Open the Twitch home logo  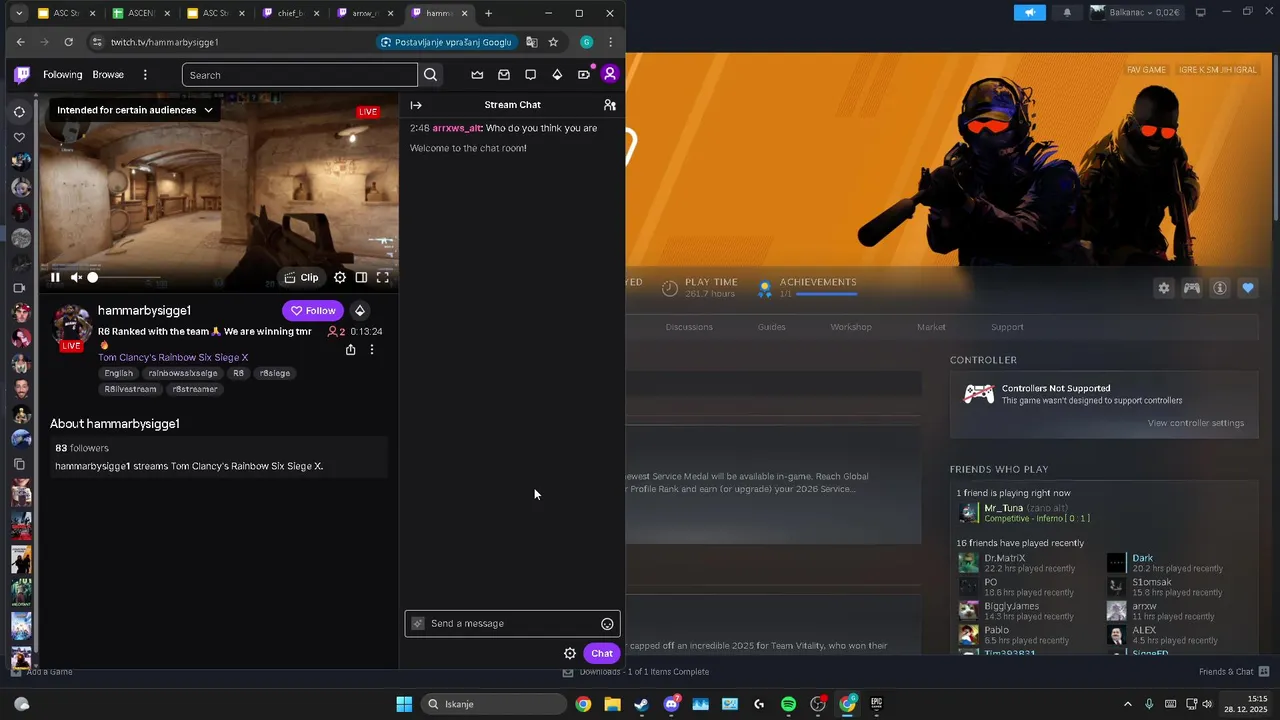click(22, 74)
